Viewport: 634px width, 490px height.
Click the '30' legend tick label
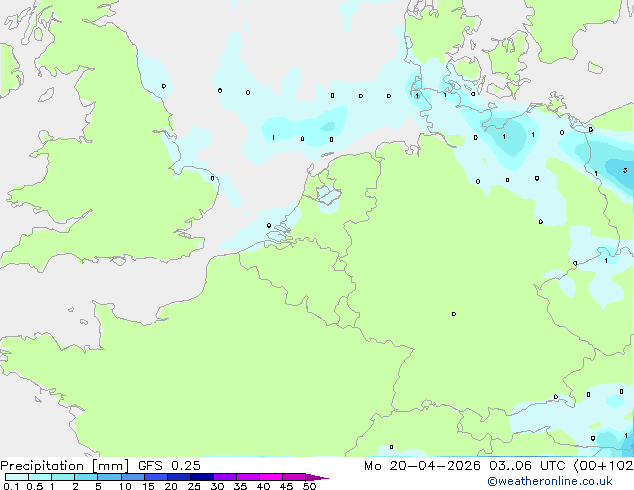[217, 486]
